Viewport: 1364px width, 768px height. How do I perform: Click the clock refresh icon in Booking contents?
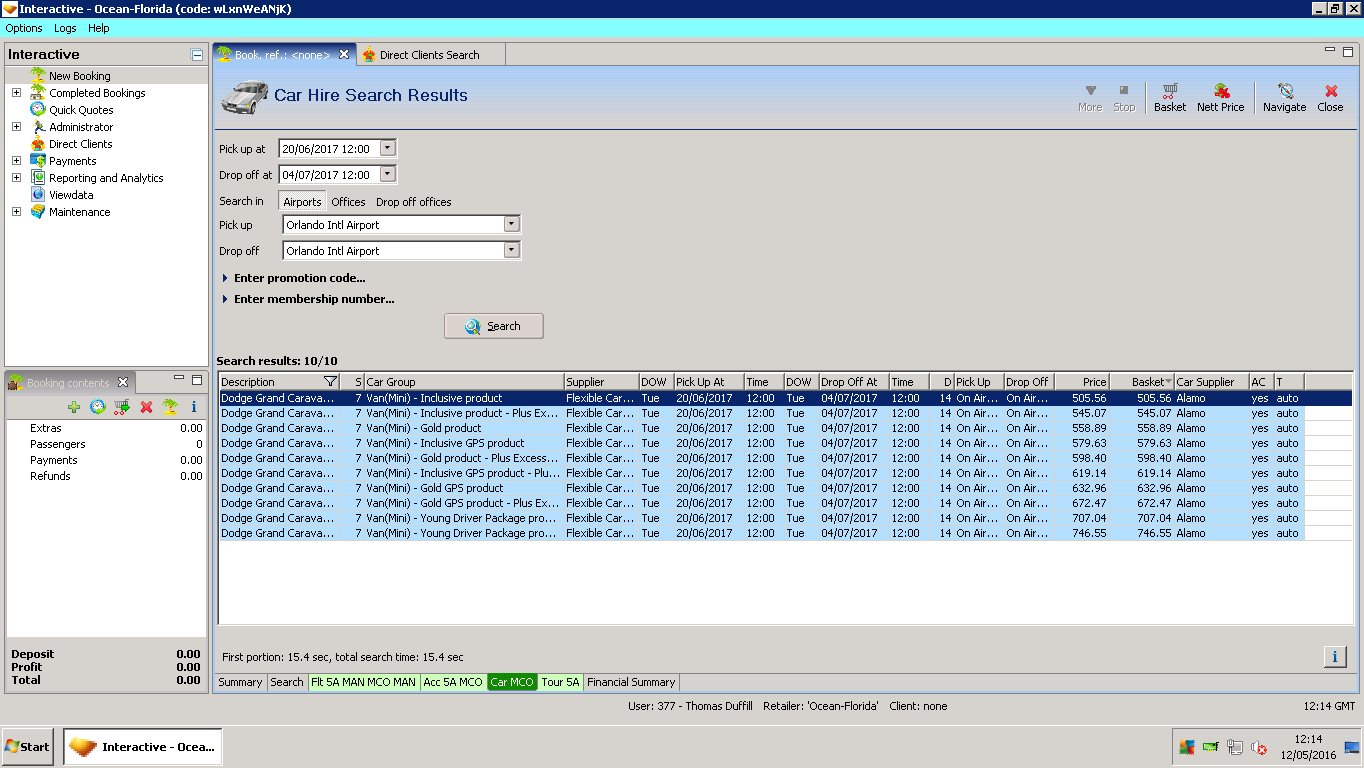pos(98,407)
